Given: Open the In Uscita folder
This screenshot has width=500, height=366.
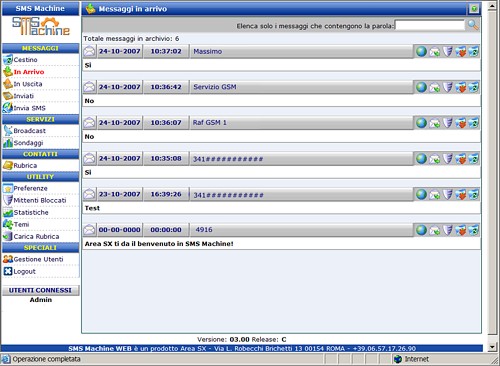Looking at the screenshot, I should [x=28, y=84].
